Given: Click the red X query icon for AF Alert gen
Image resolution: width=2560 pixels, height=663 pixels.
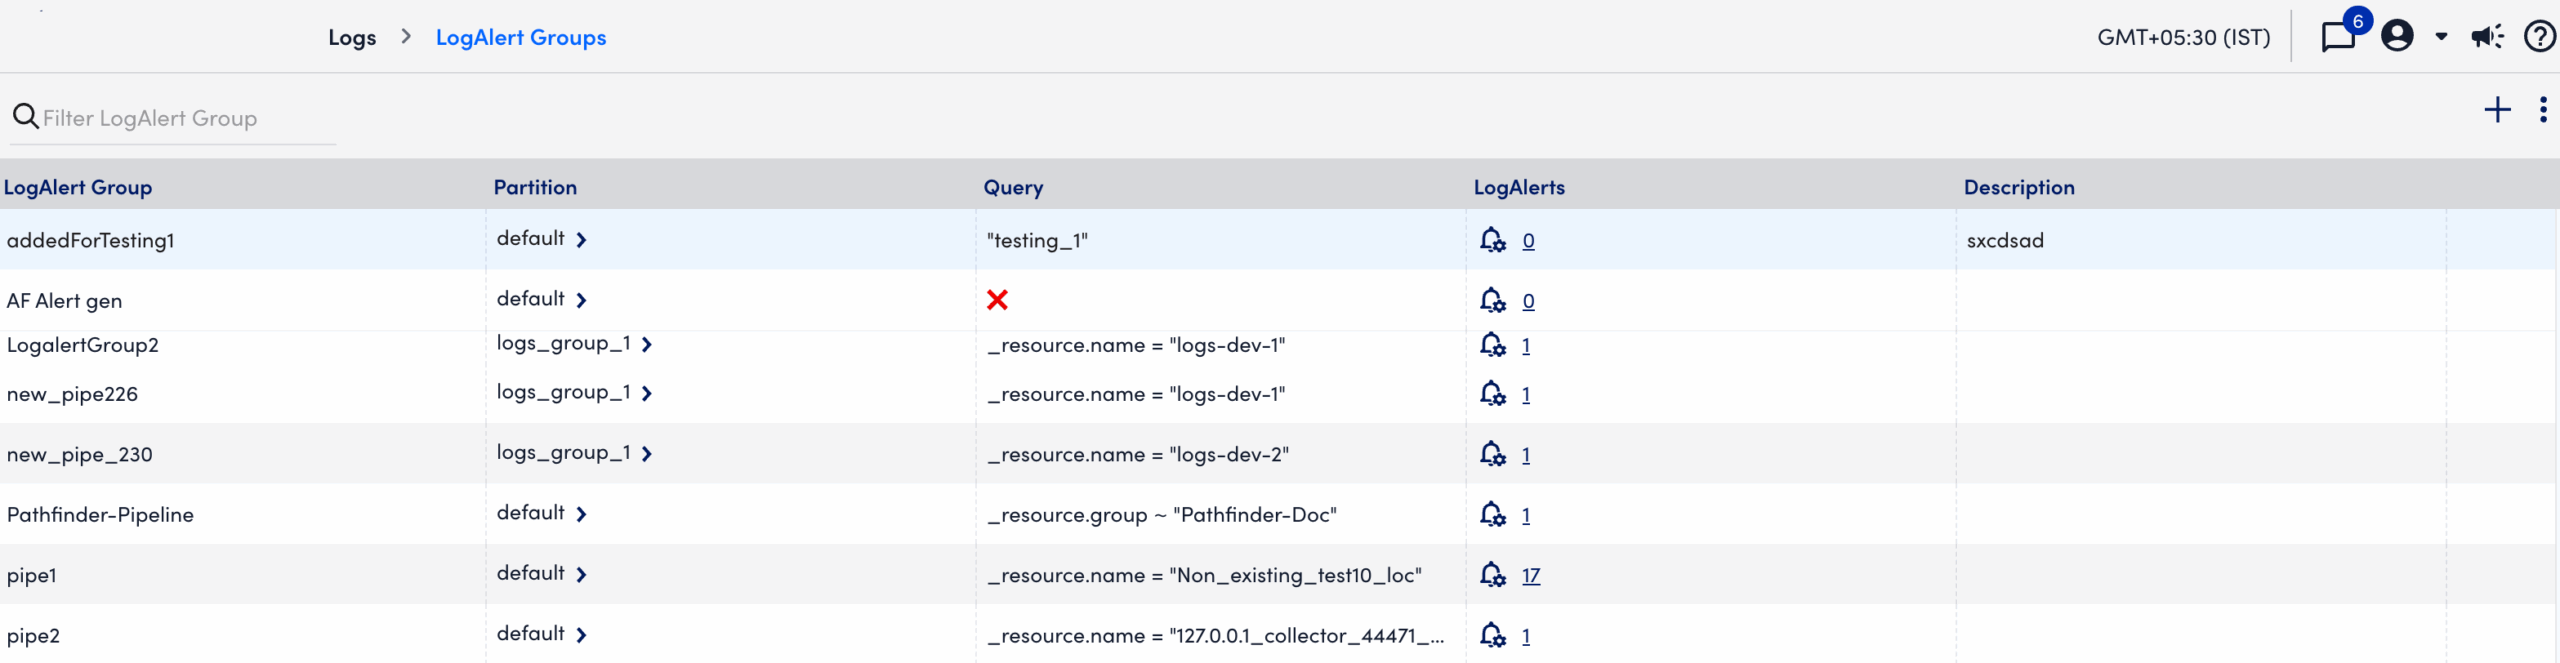Looking at the screenshot, I should [x=997, y=300].
